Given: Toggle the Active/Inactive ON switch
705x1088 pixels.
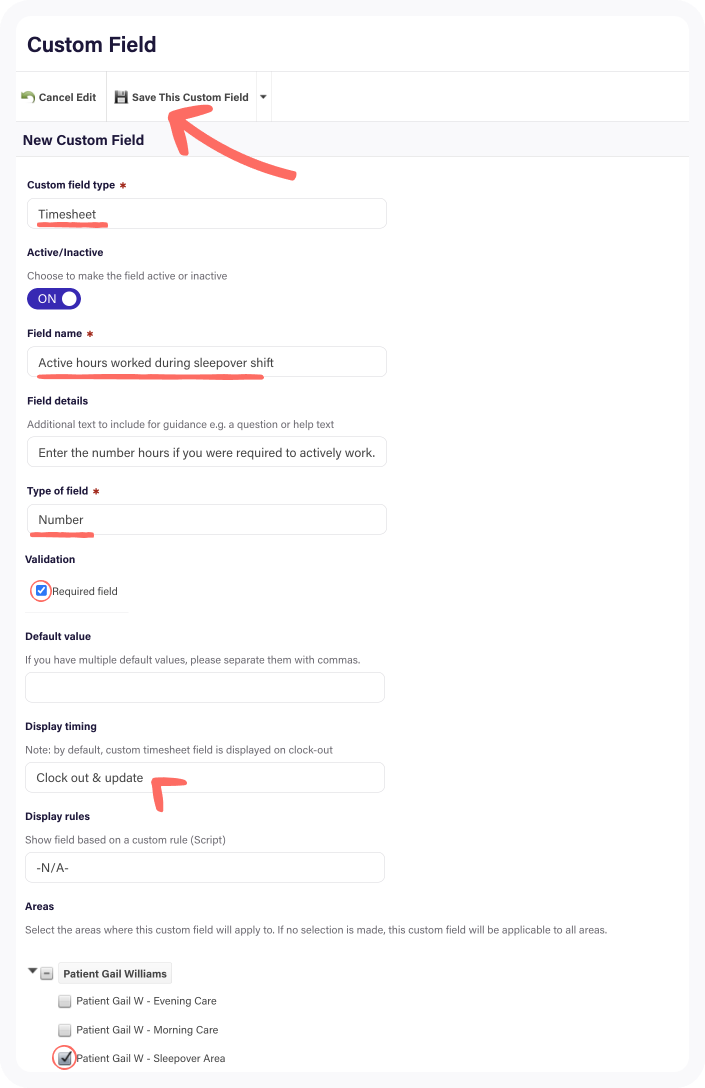Looking at the screenshot, I should (x=54, y=298).
